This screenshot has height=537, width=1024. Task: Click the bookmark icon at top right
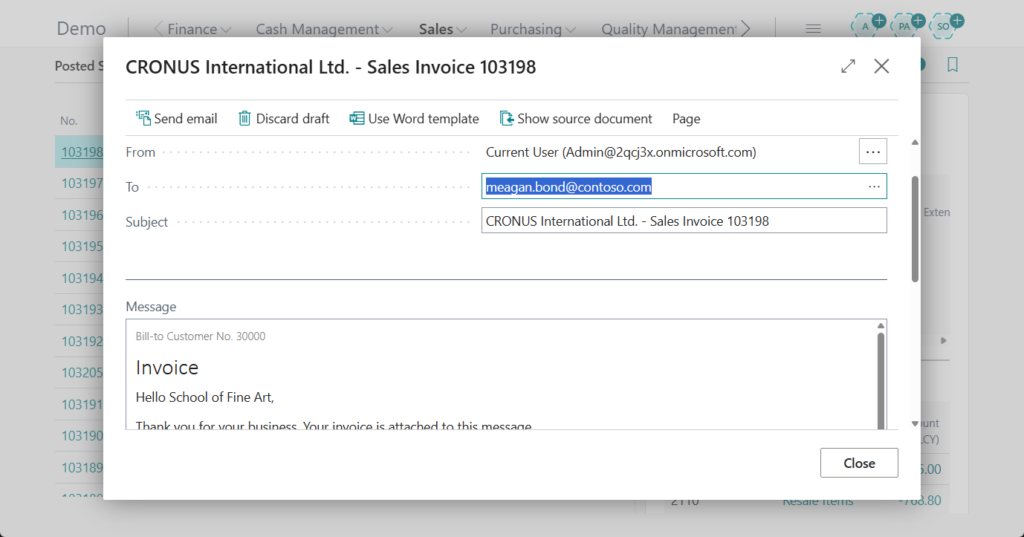[952, 65]
